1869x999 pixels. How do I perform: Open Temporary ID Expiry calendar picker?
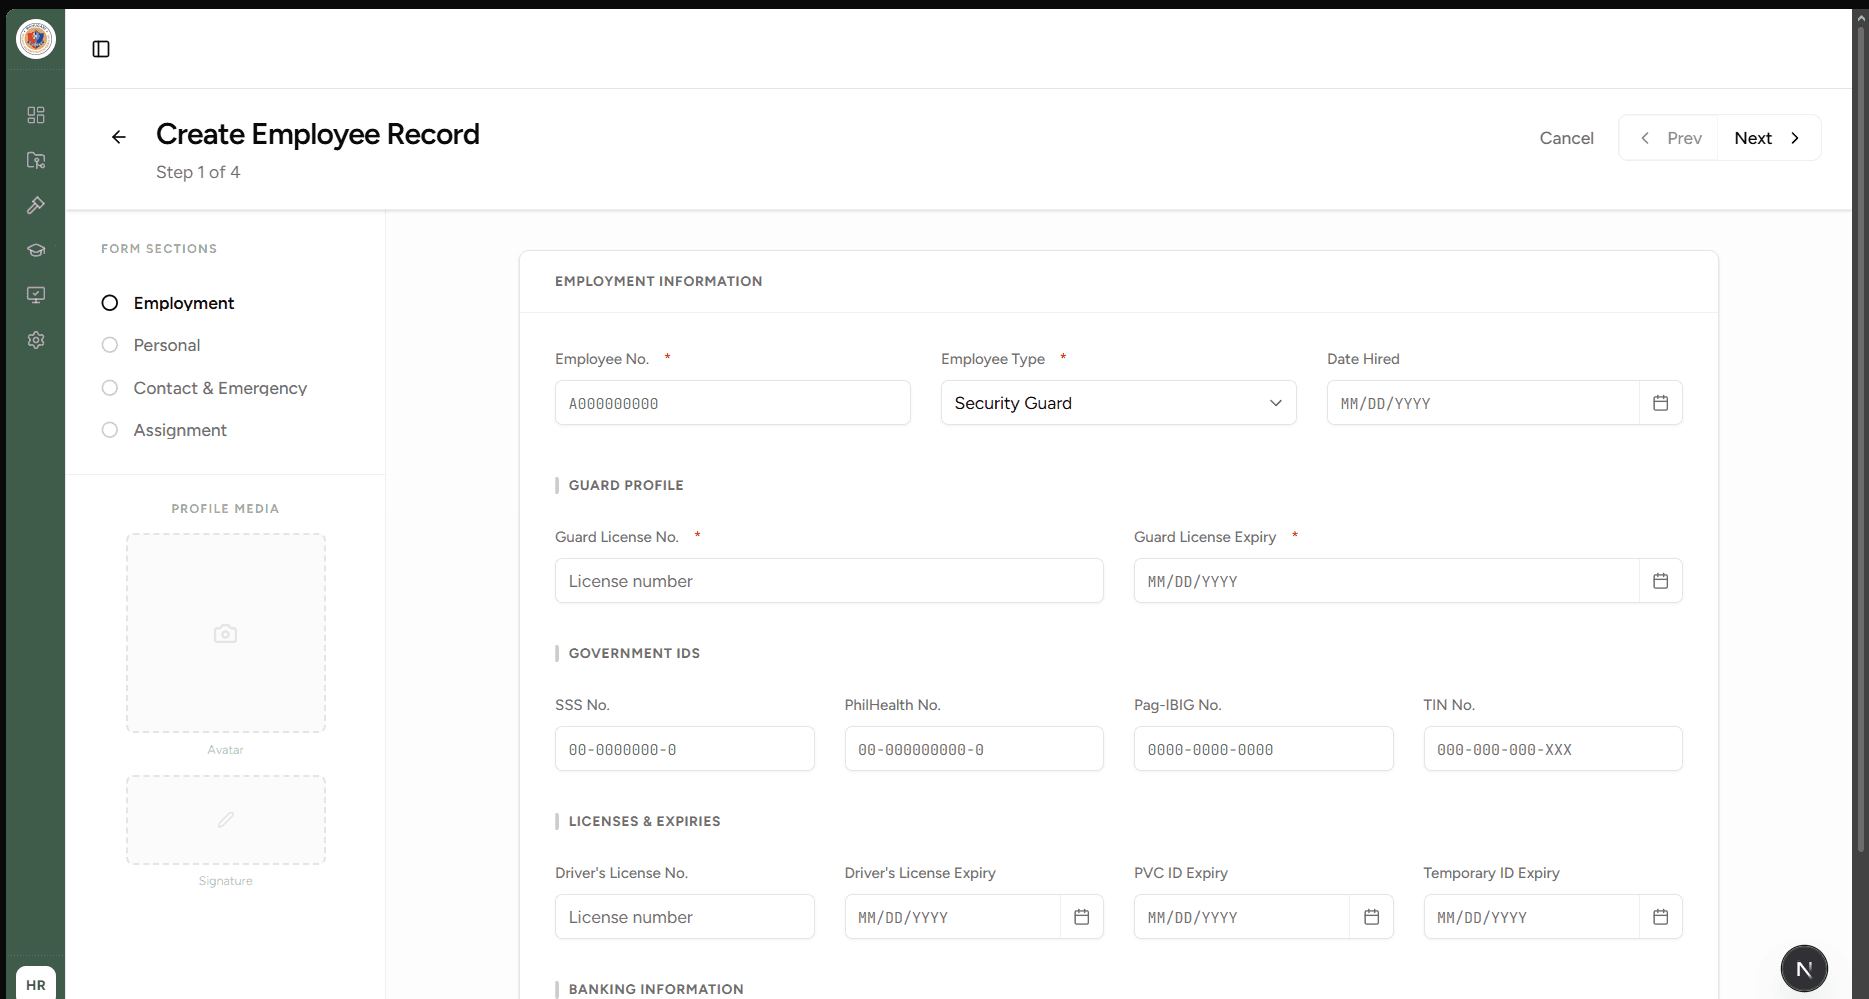[1661, 917]
